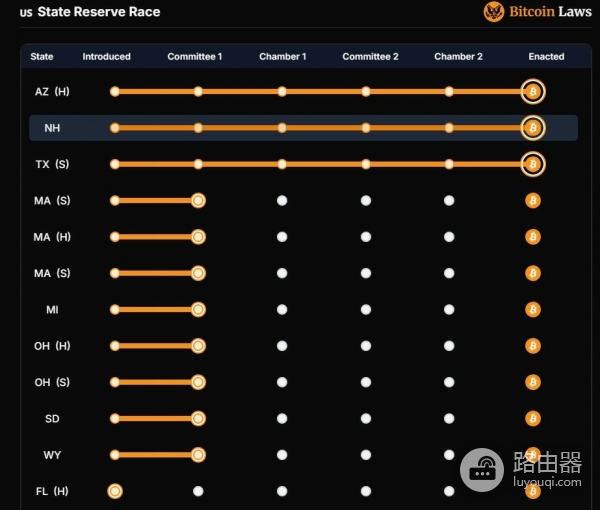
Task: Select the Chamber 1 column header
Action: point(282,57)
